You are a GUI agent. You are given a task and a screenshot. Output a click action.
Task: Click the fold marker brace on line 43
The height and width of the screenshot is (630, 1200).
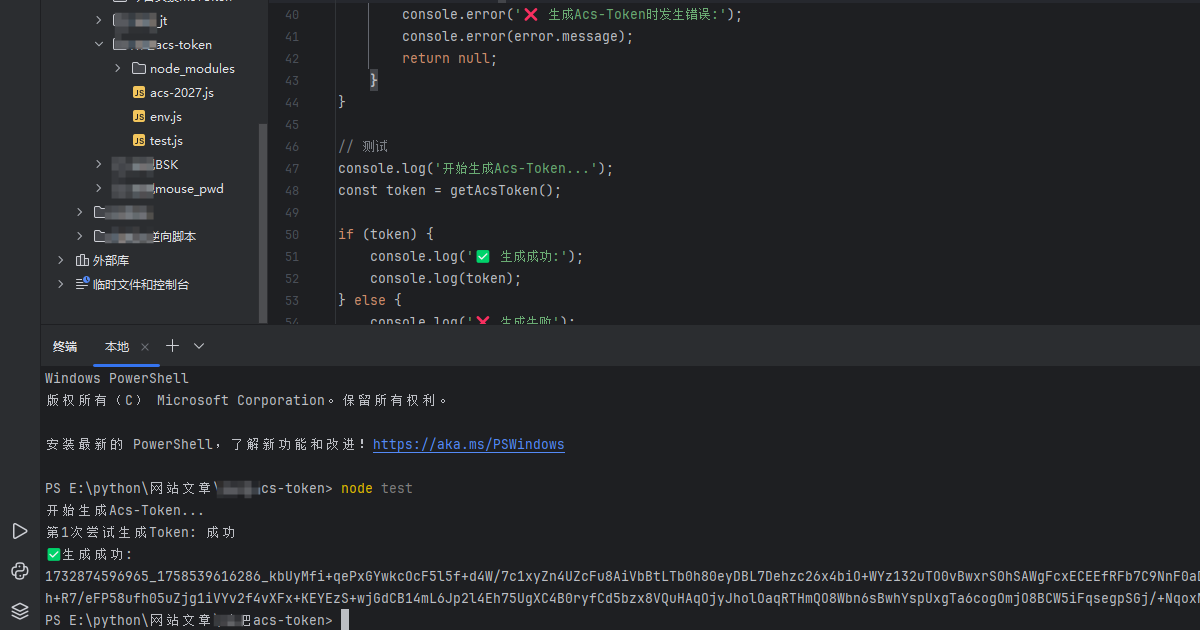coord(374,80)
